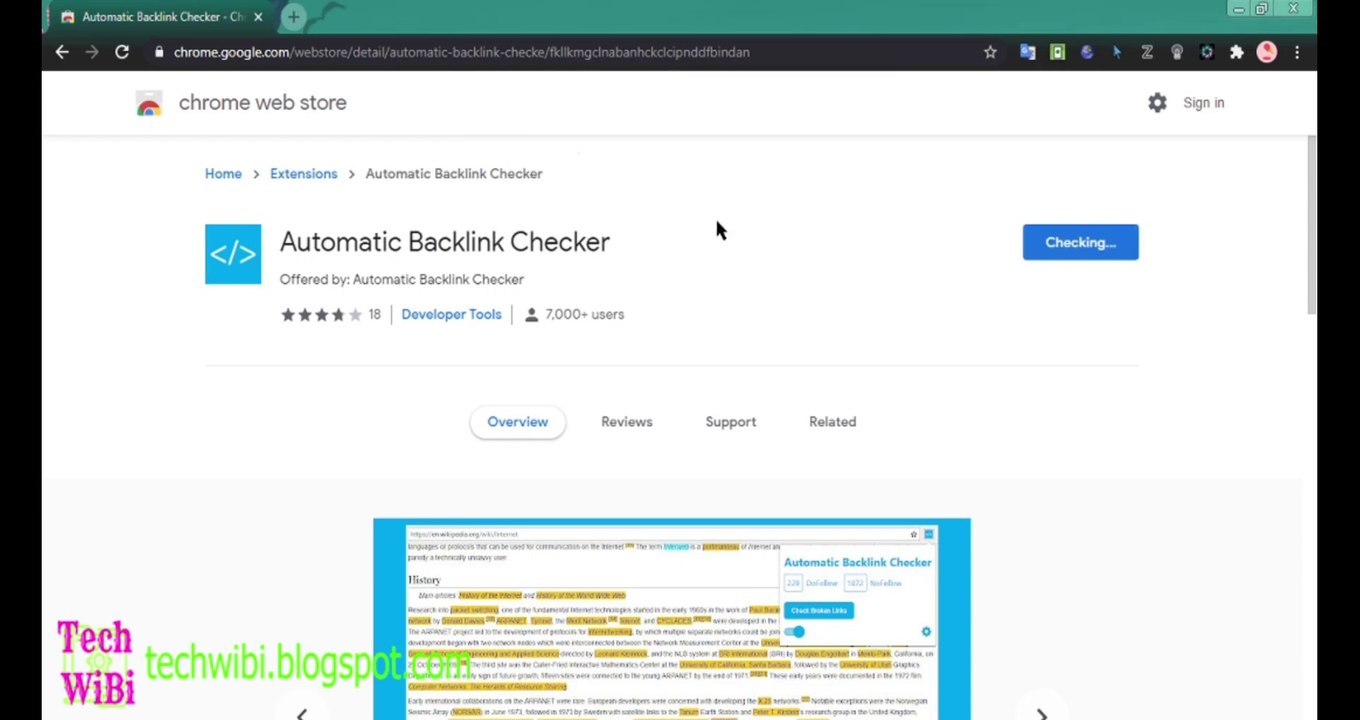Open the Extensions breadcrumb link
Viewport: 1360px width, 720px height.
pos(303,173)
